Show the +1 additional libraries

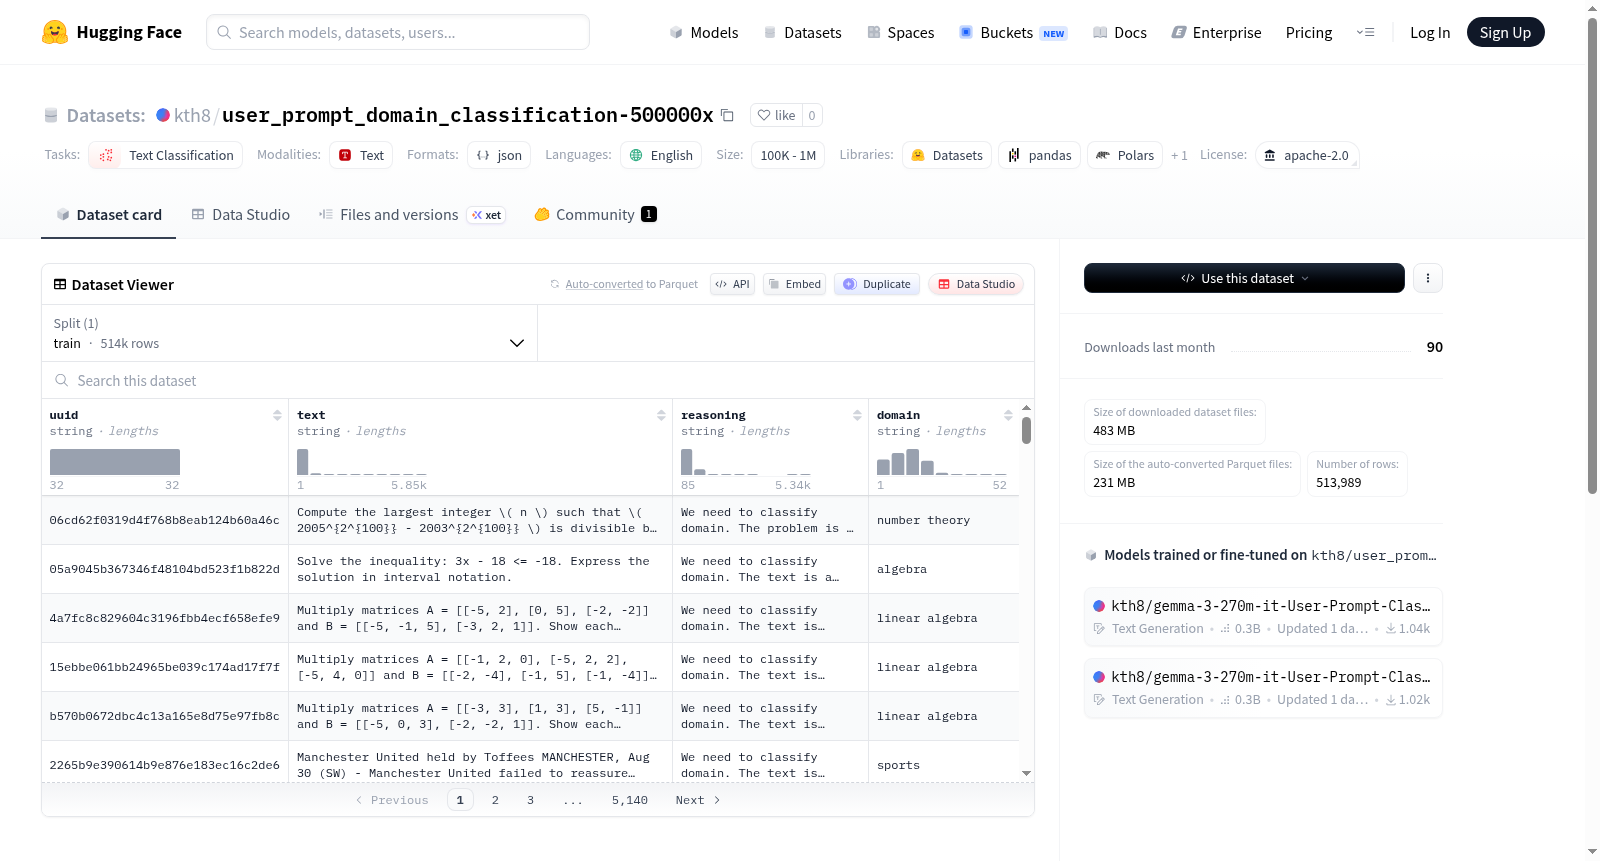pyautogui.click(x=1179, y=155)
